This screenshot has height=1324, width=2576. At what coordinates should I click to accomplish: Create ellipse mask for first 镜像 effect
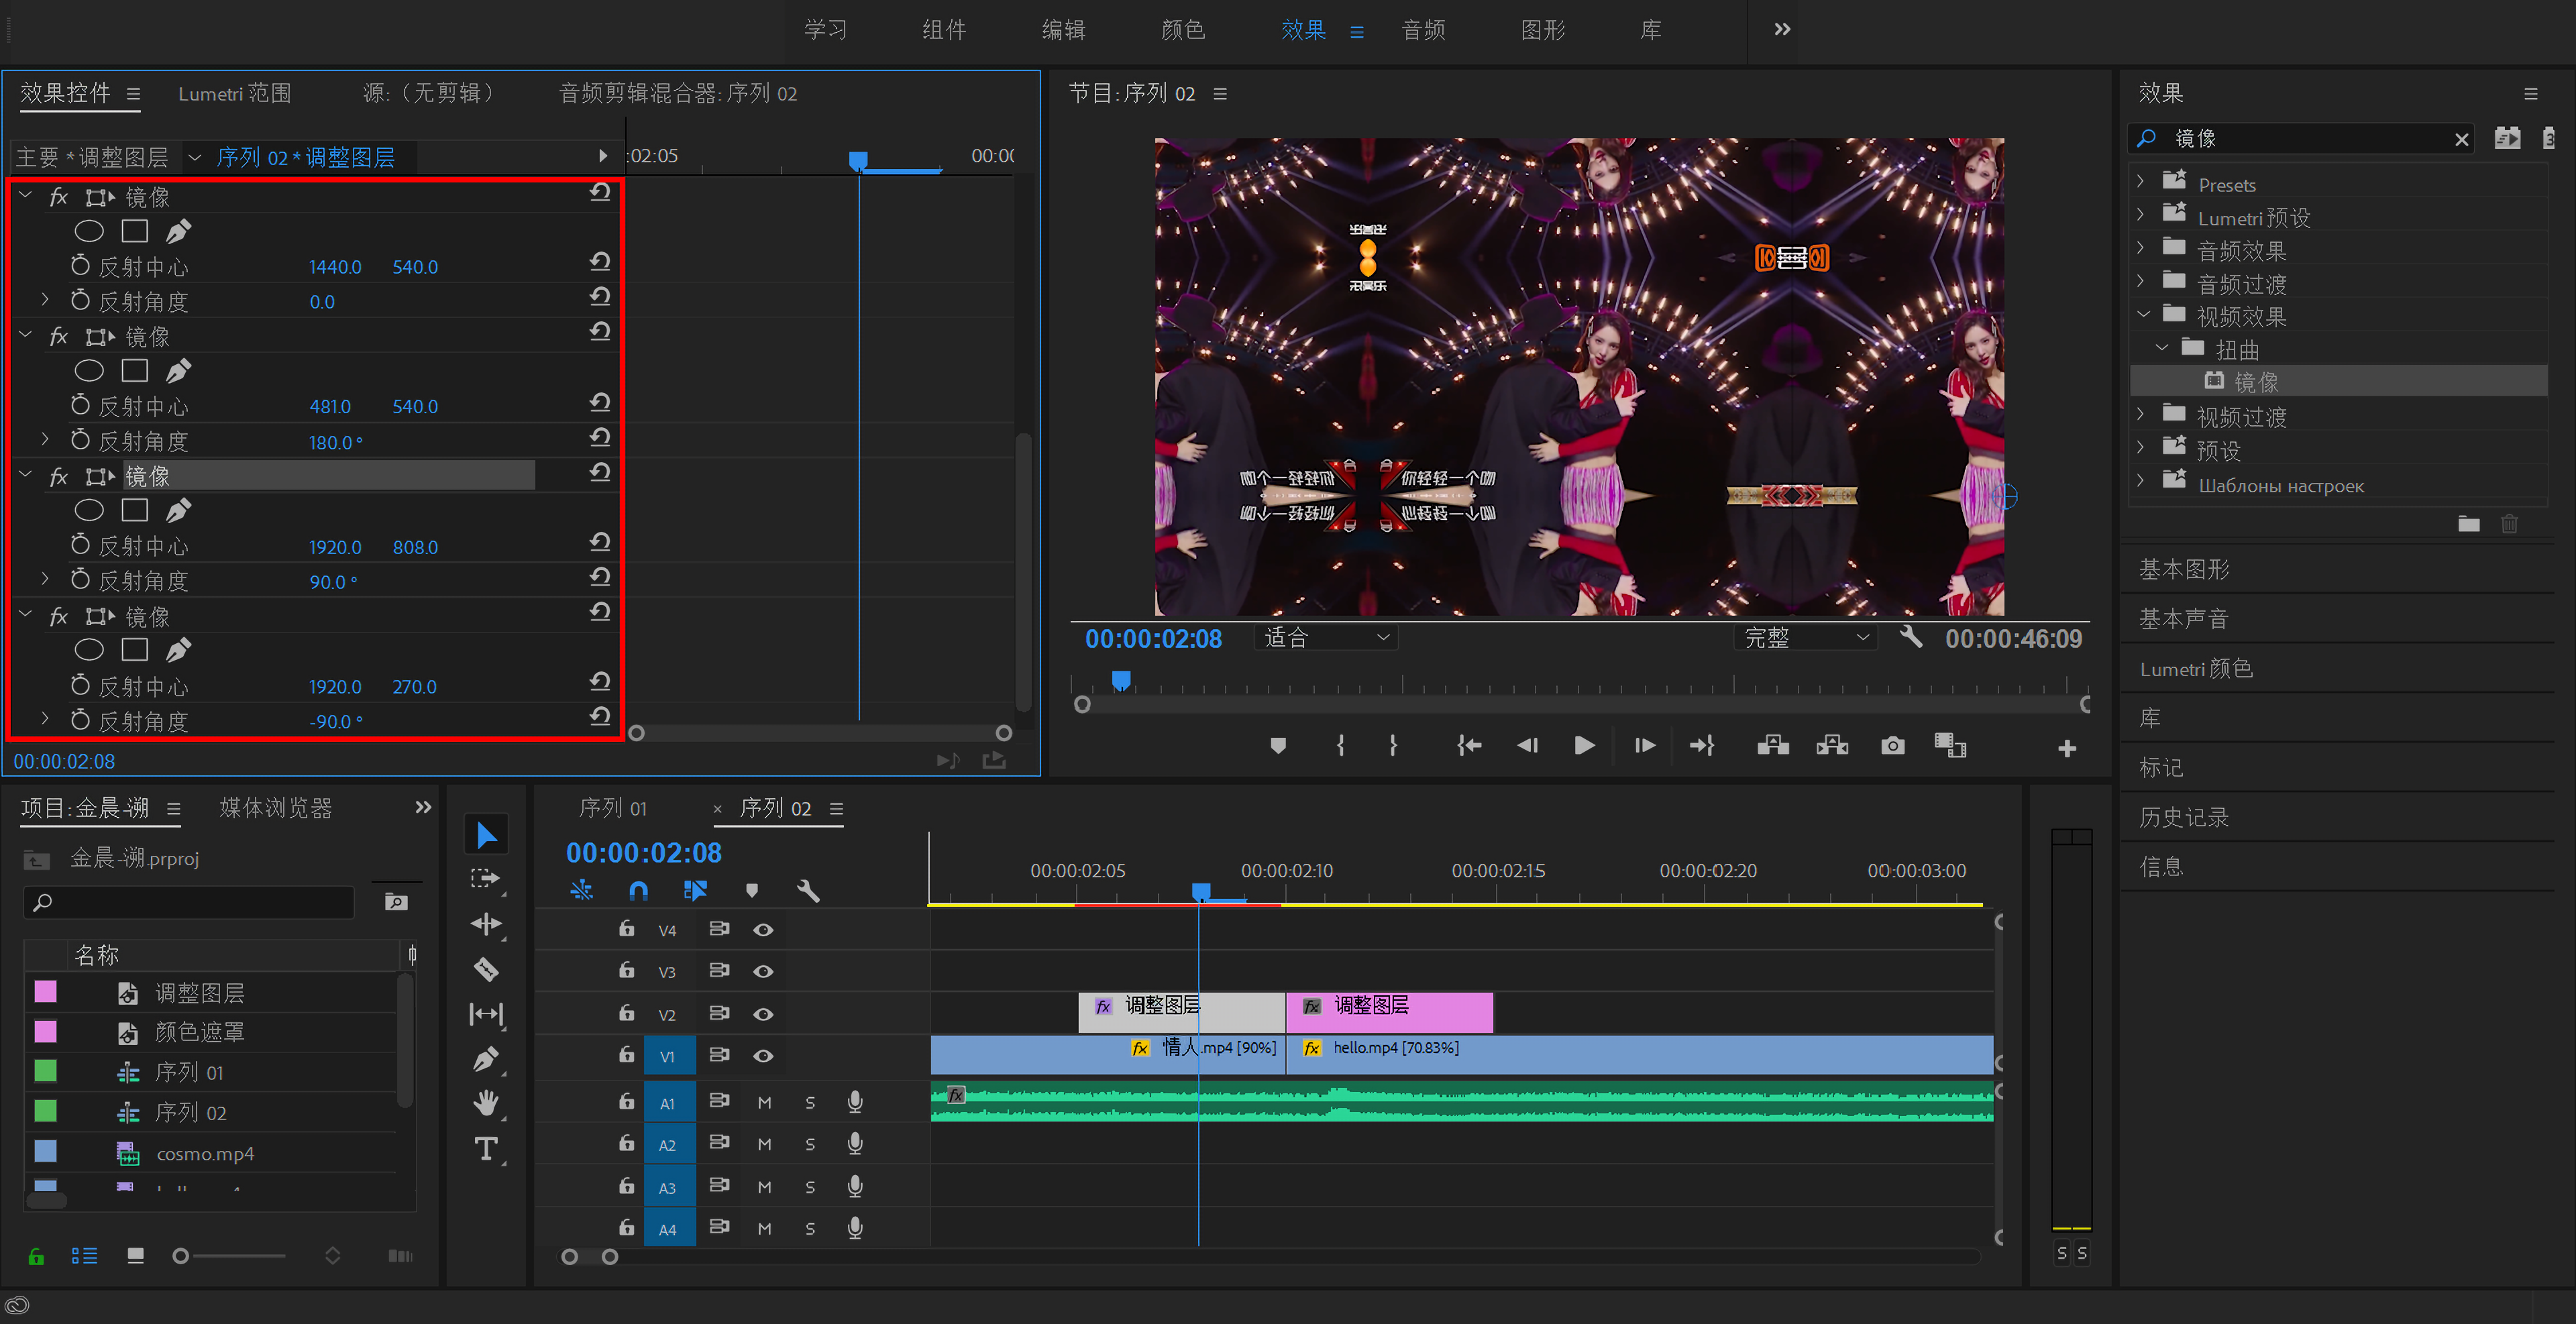pos(89,231)
